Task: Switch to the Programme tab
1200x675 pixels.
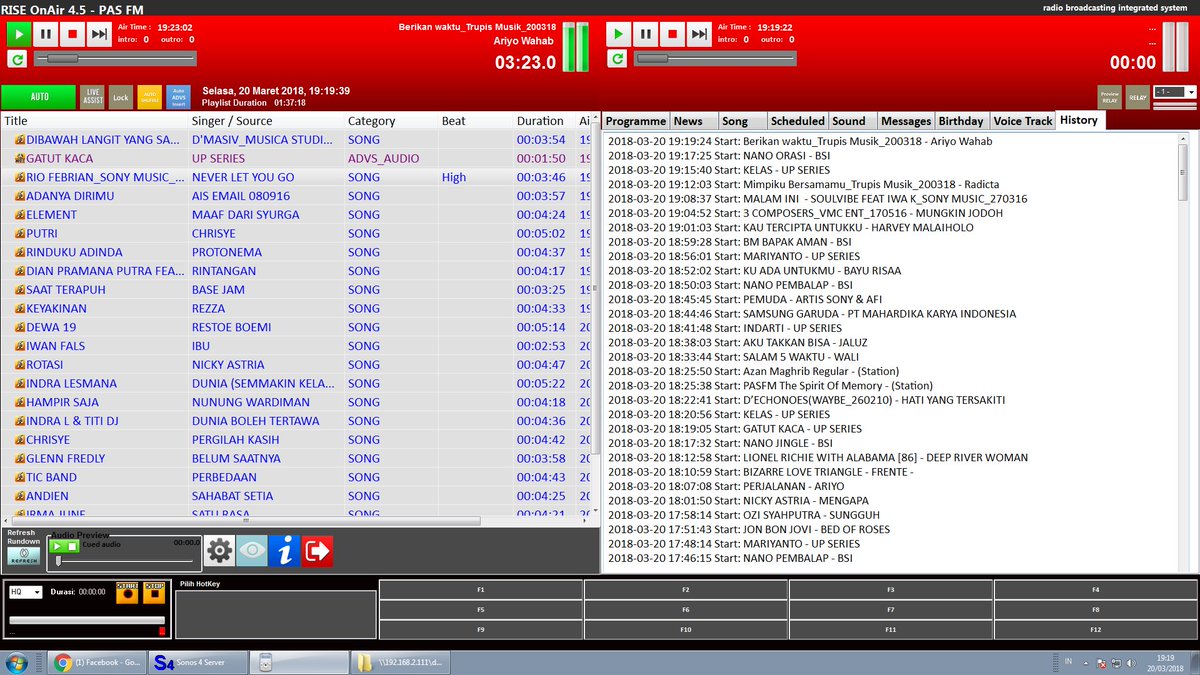Action: [635, 120]
